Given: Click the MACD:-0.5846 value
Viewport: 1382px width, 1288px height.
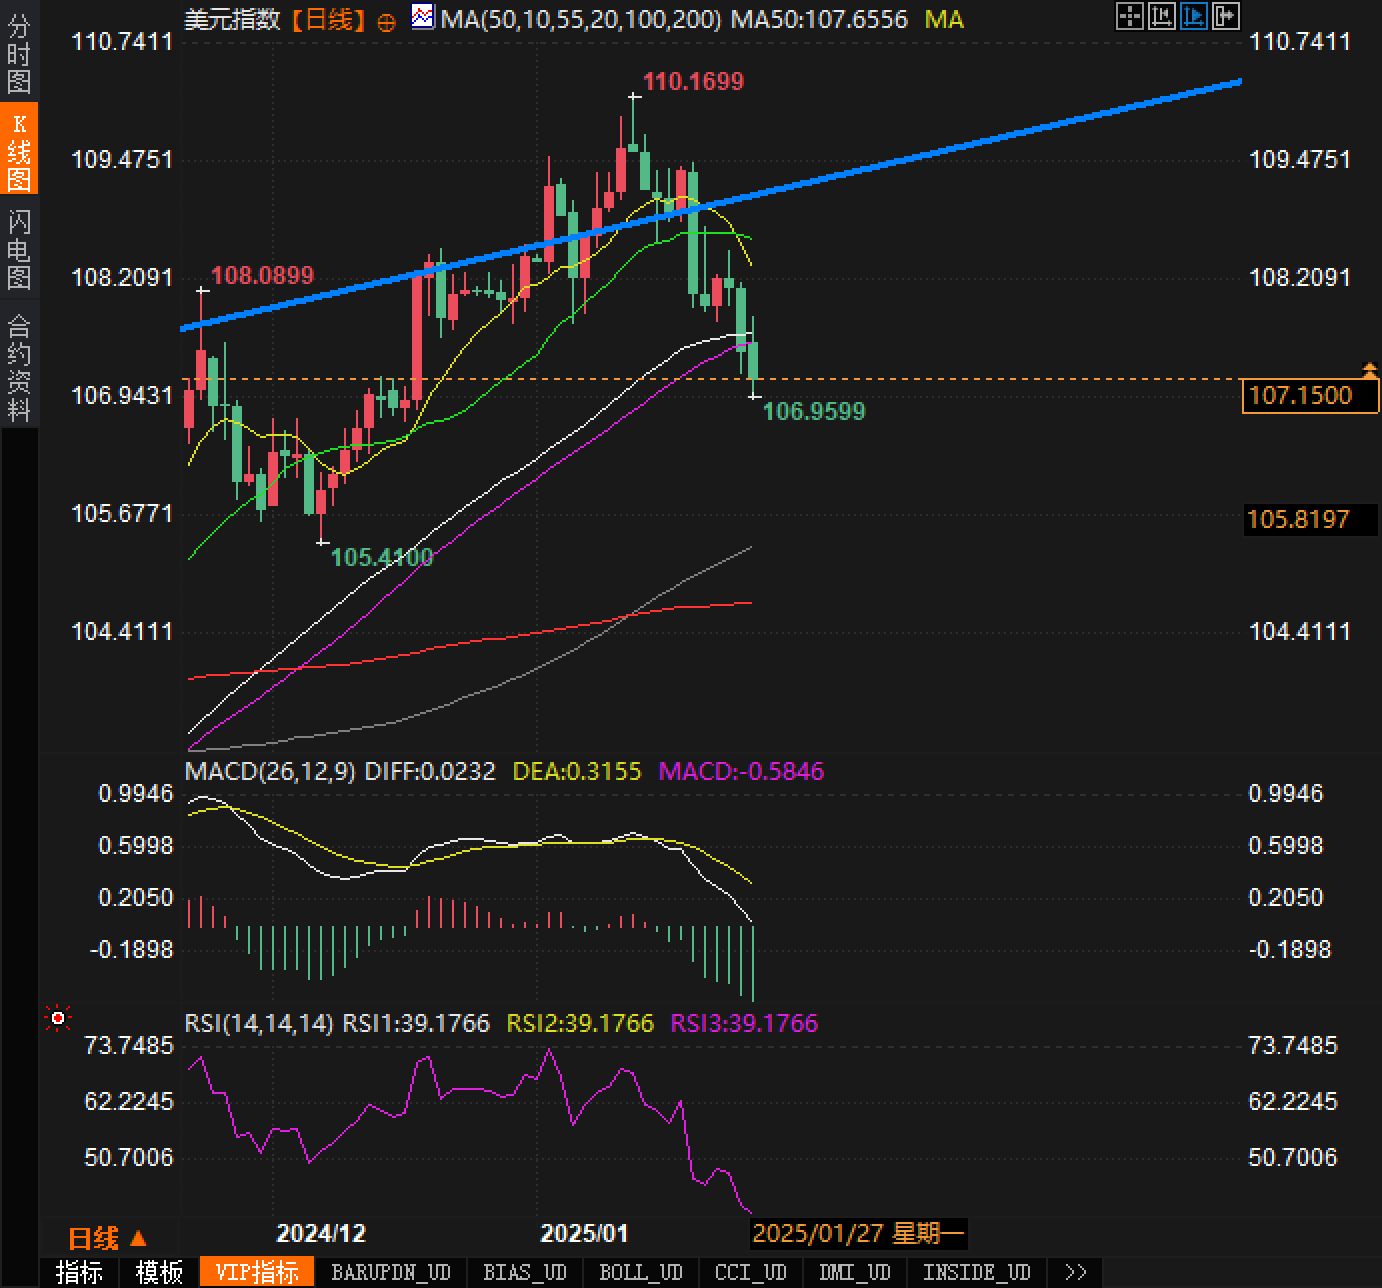Looking at the screenshot, I should [x=741, y=771].
